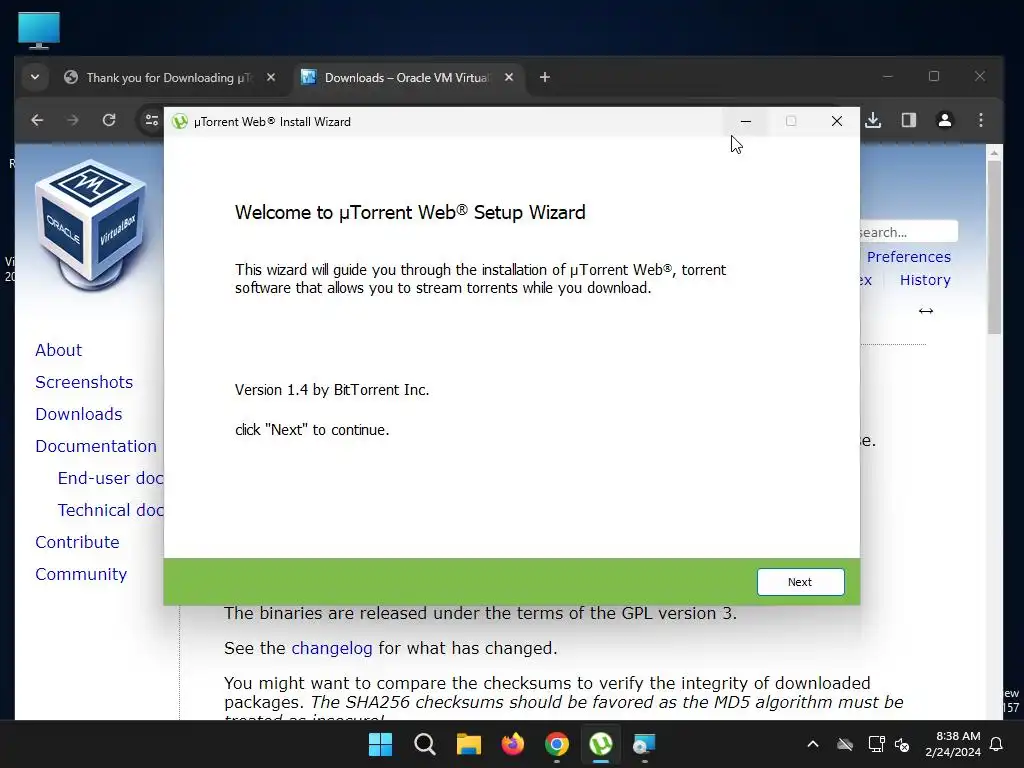
Task: Open Windows Search from the taskbar
Action: tap(424, 744)
